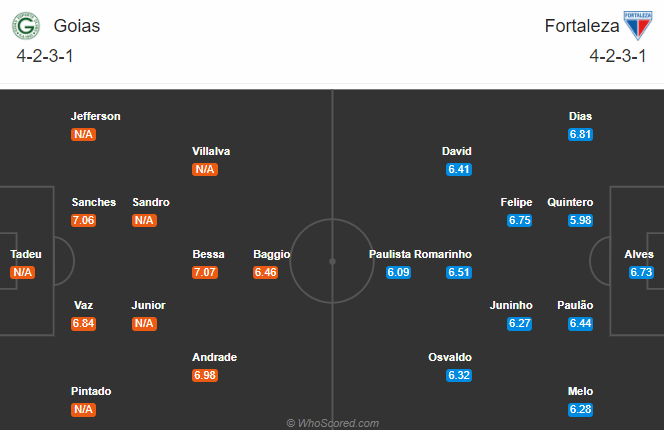Screen dimensions: 664x430
Task: Click the Goias team crest icon
Action: tap(29, 25)
